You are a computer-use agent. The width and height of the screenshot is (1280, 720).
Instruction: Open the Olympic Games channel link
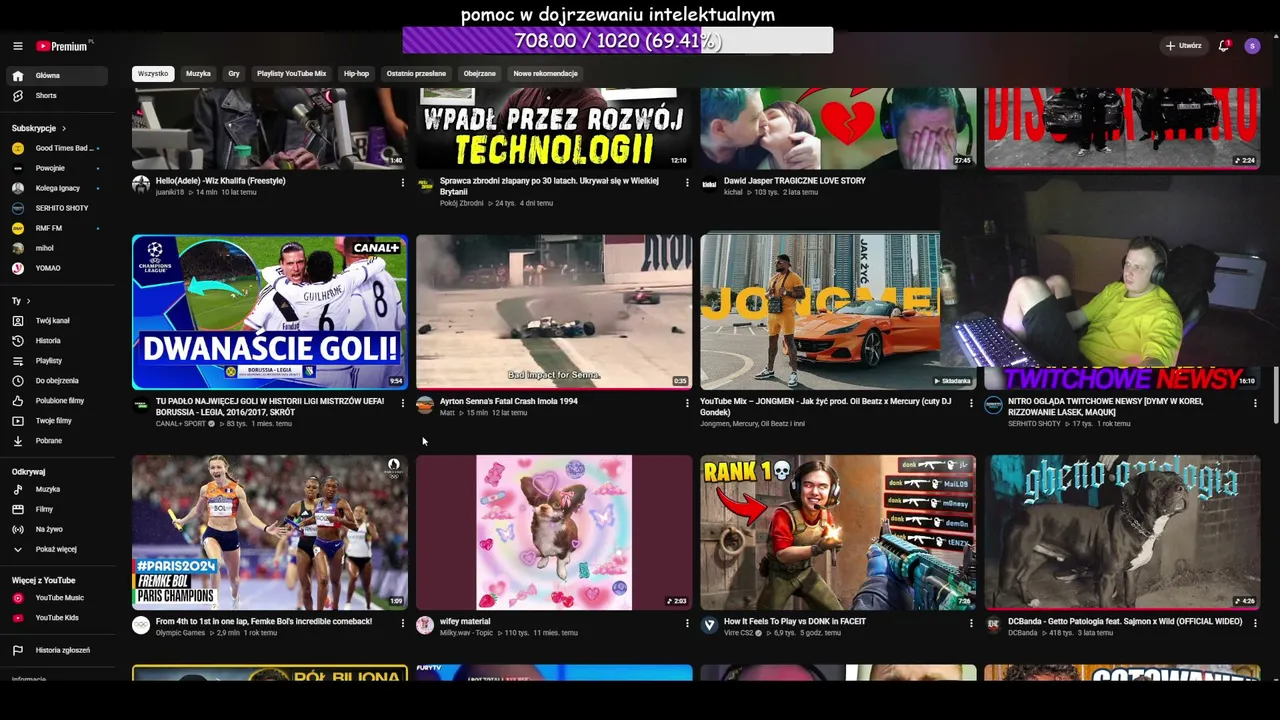180,633
